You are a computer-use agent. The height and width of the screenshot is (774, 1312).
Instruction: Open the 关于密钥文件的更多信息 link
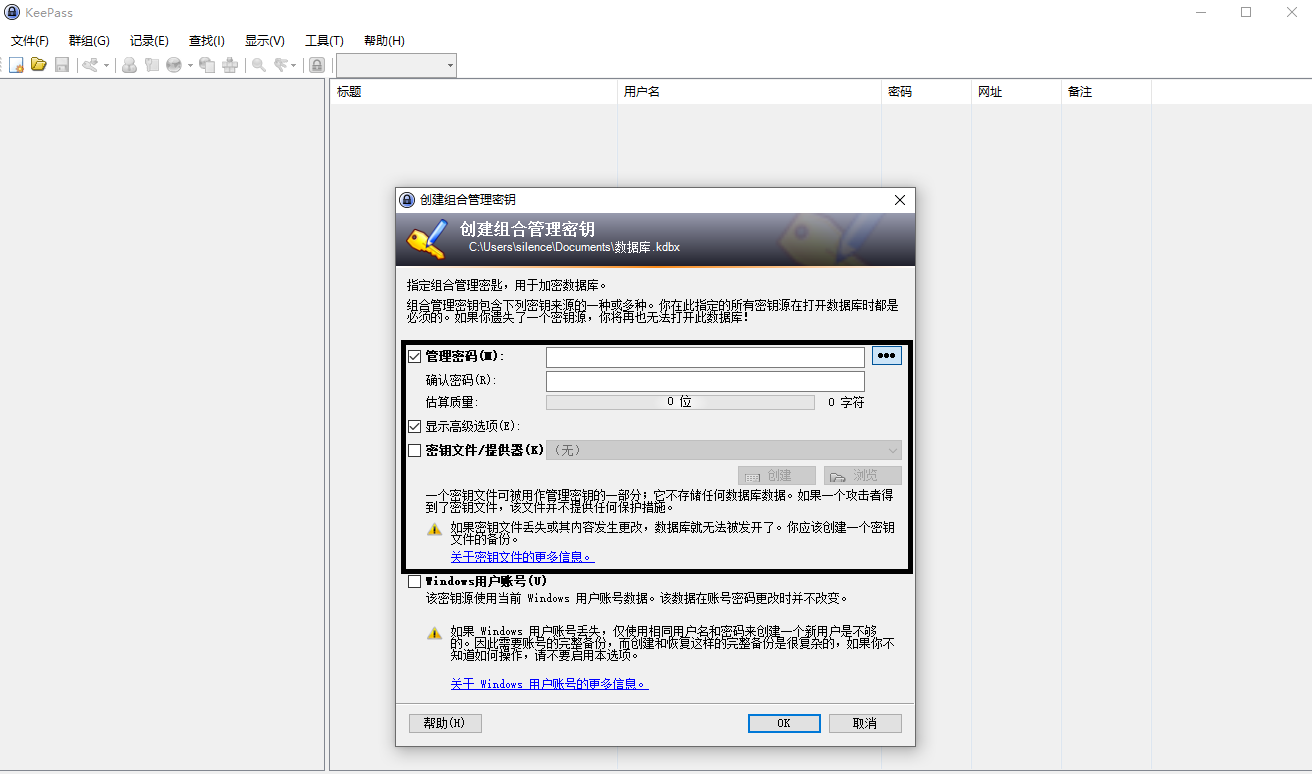pyautogui.click(x=522, y=557)
